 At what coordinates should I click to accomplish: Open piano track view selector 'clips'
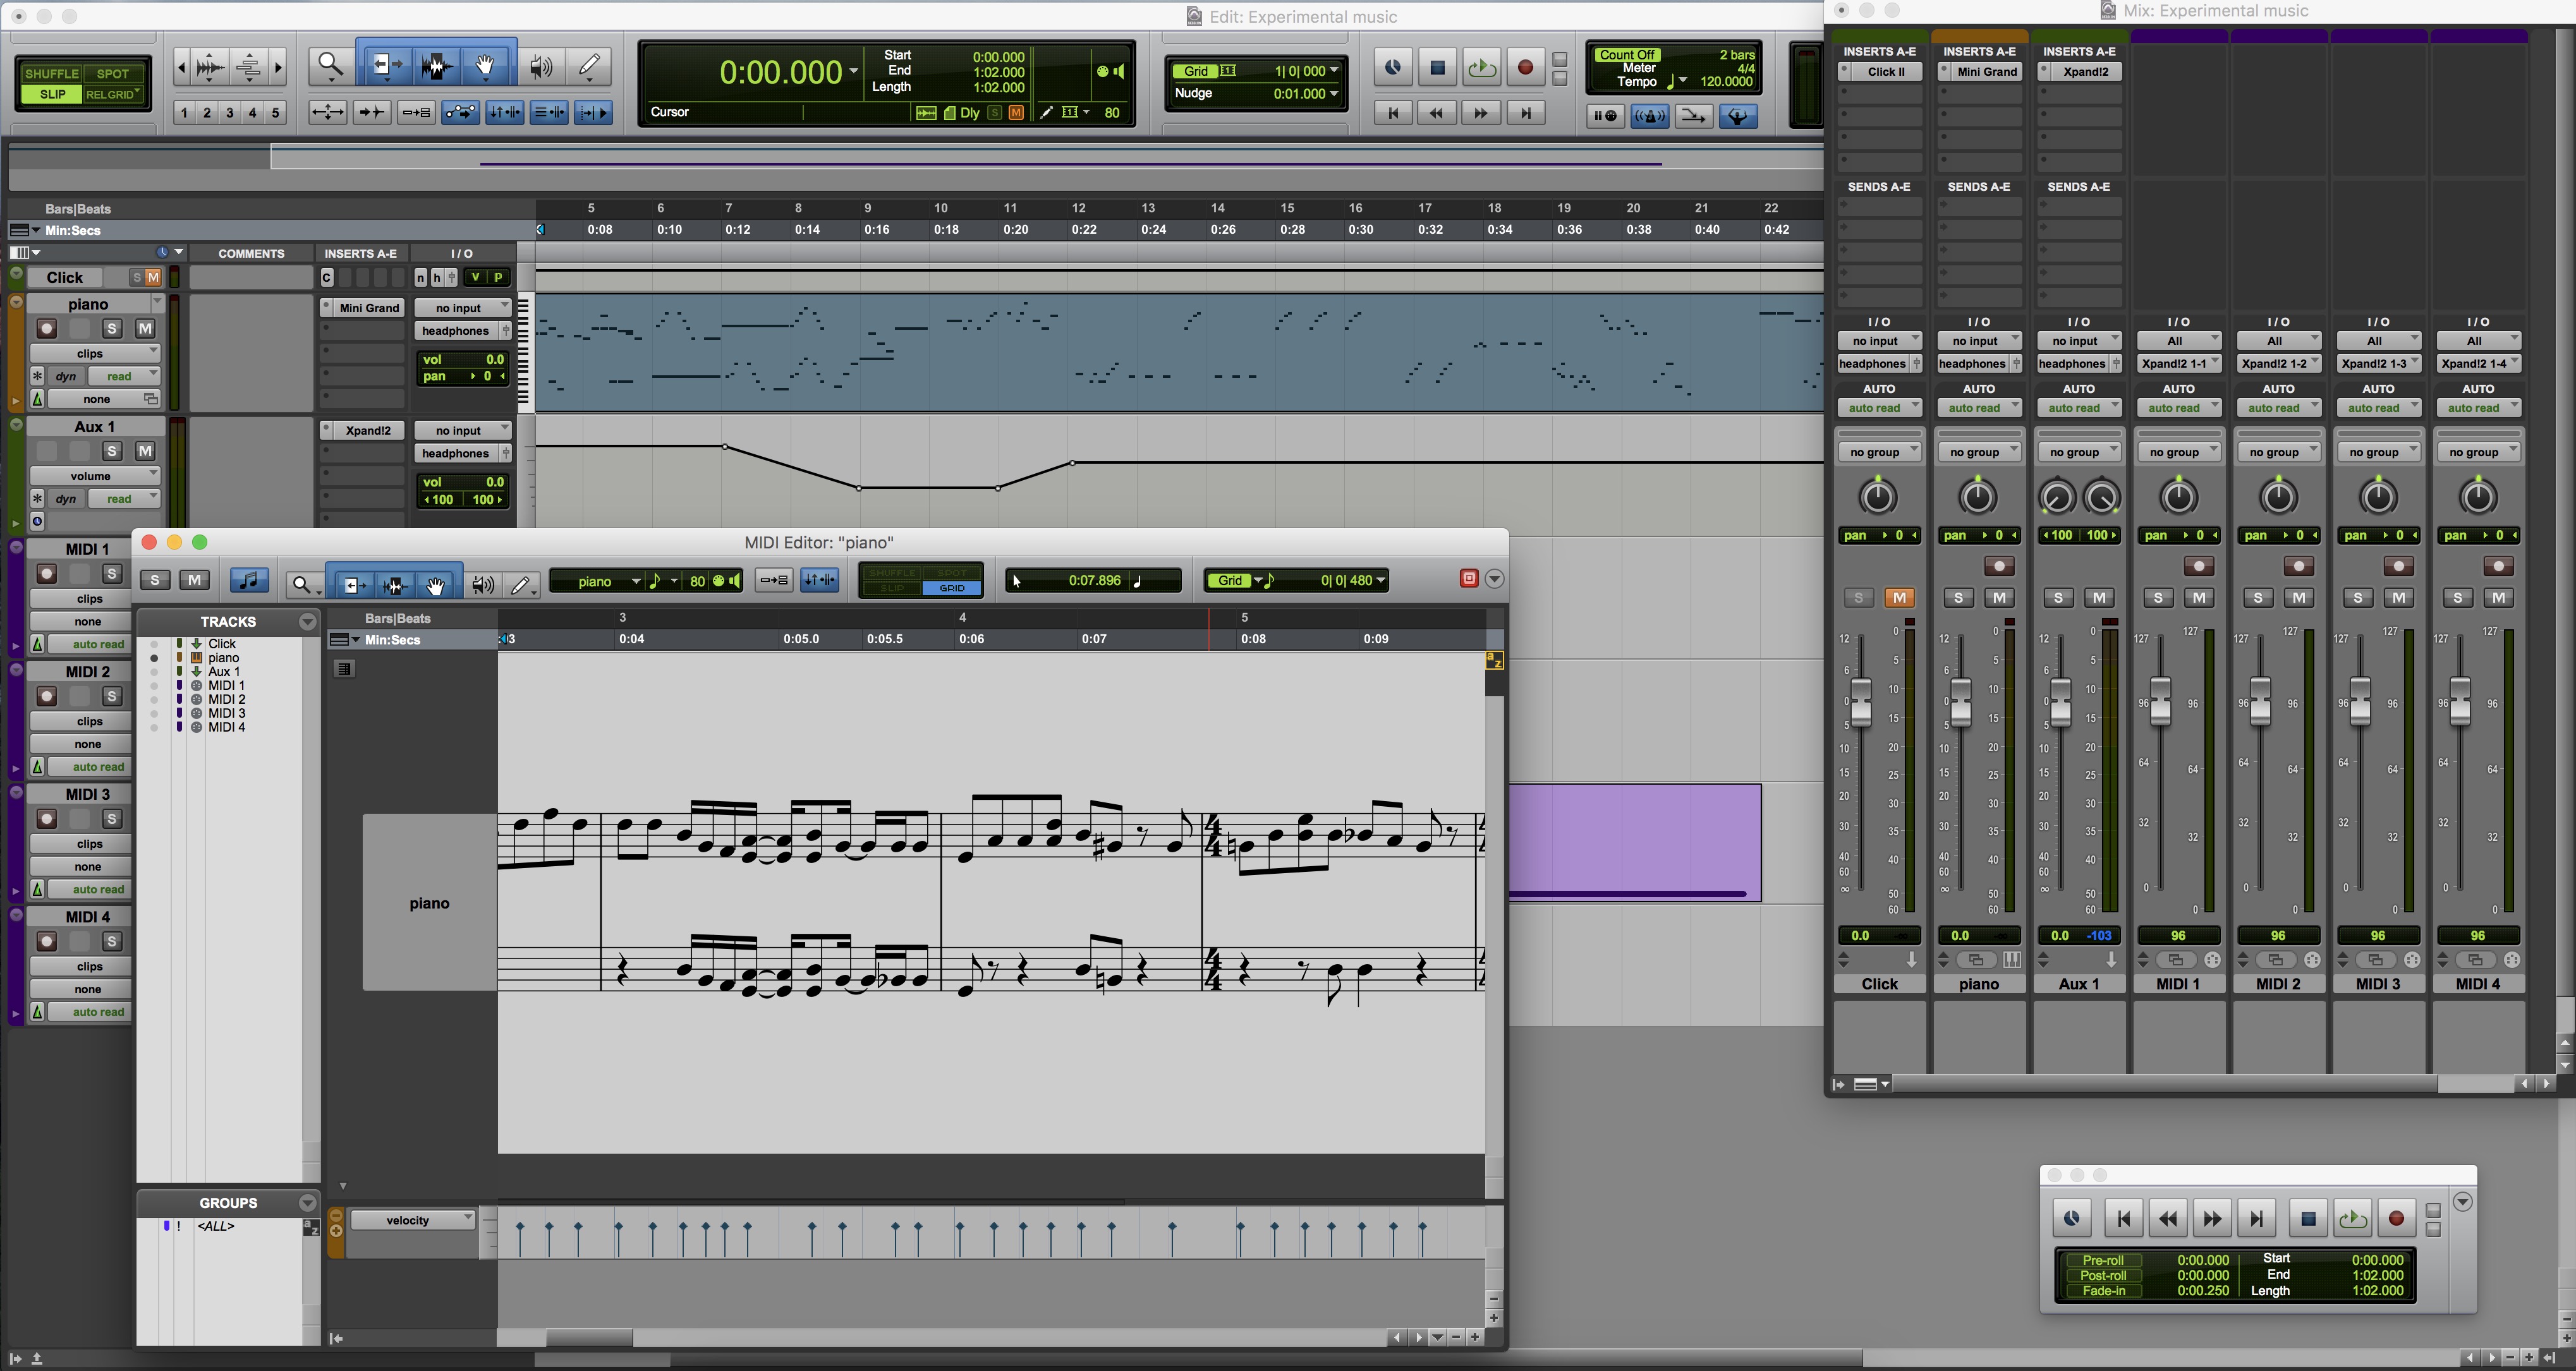(x=95, y=353)
